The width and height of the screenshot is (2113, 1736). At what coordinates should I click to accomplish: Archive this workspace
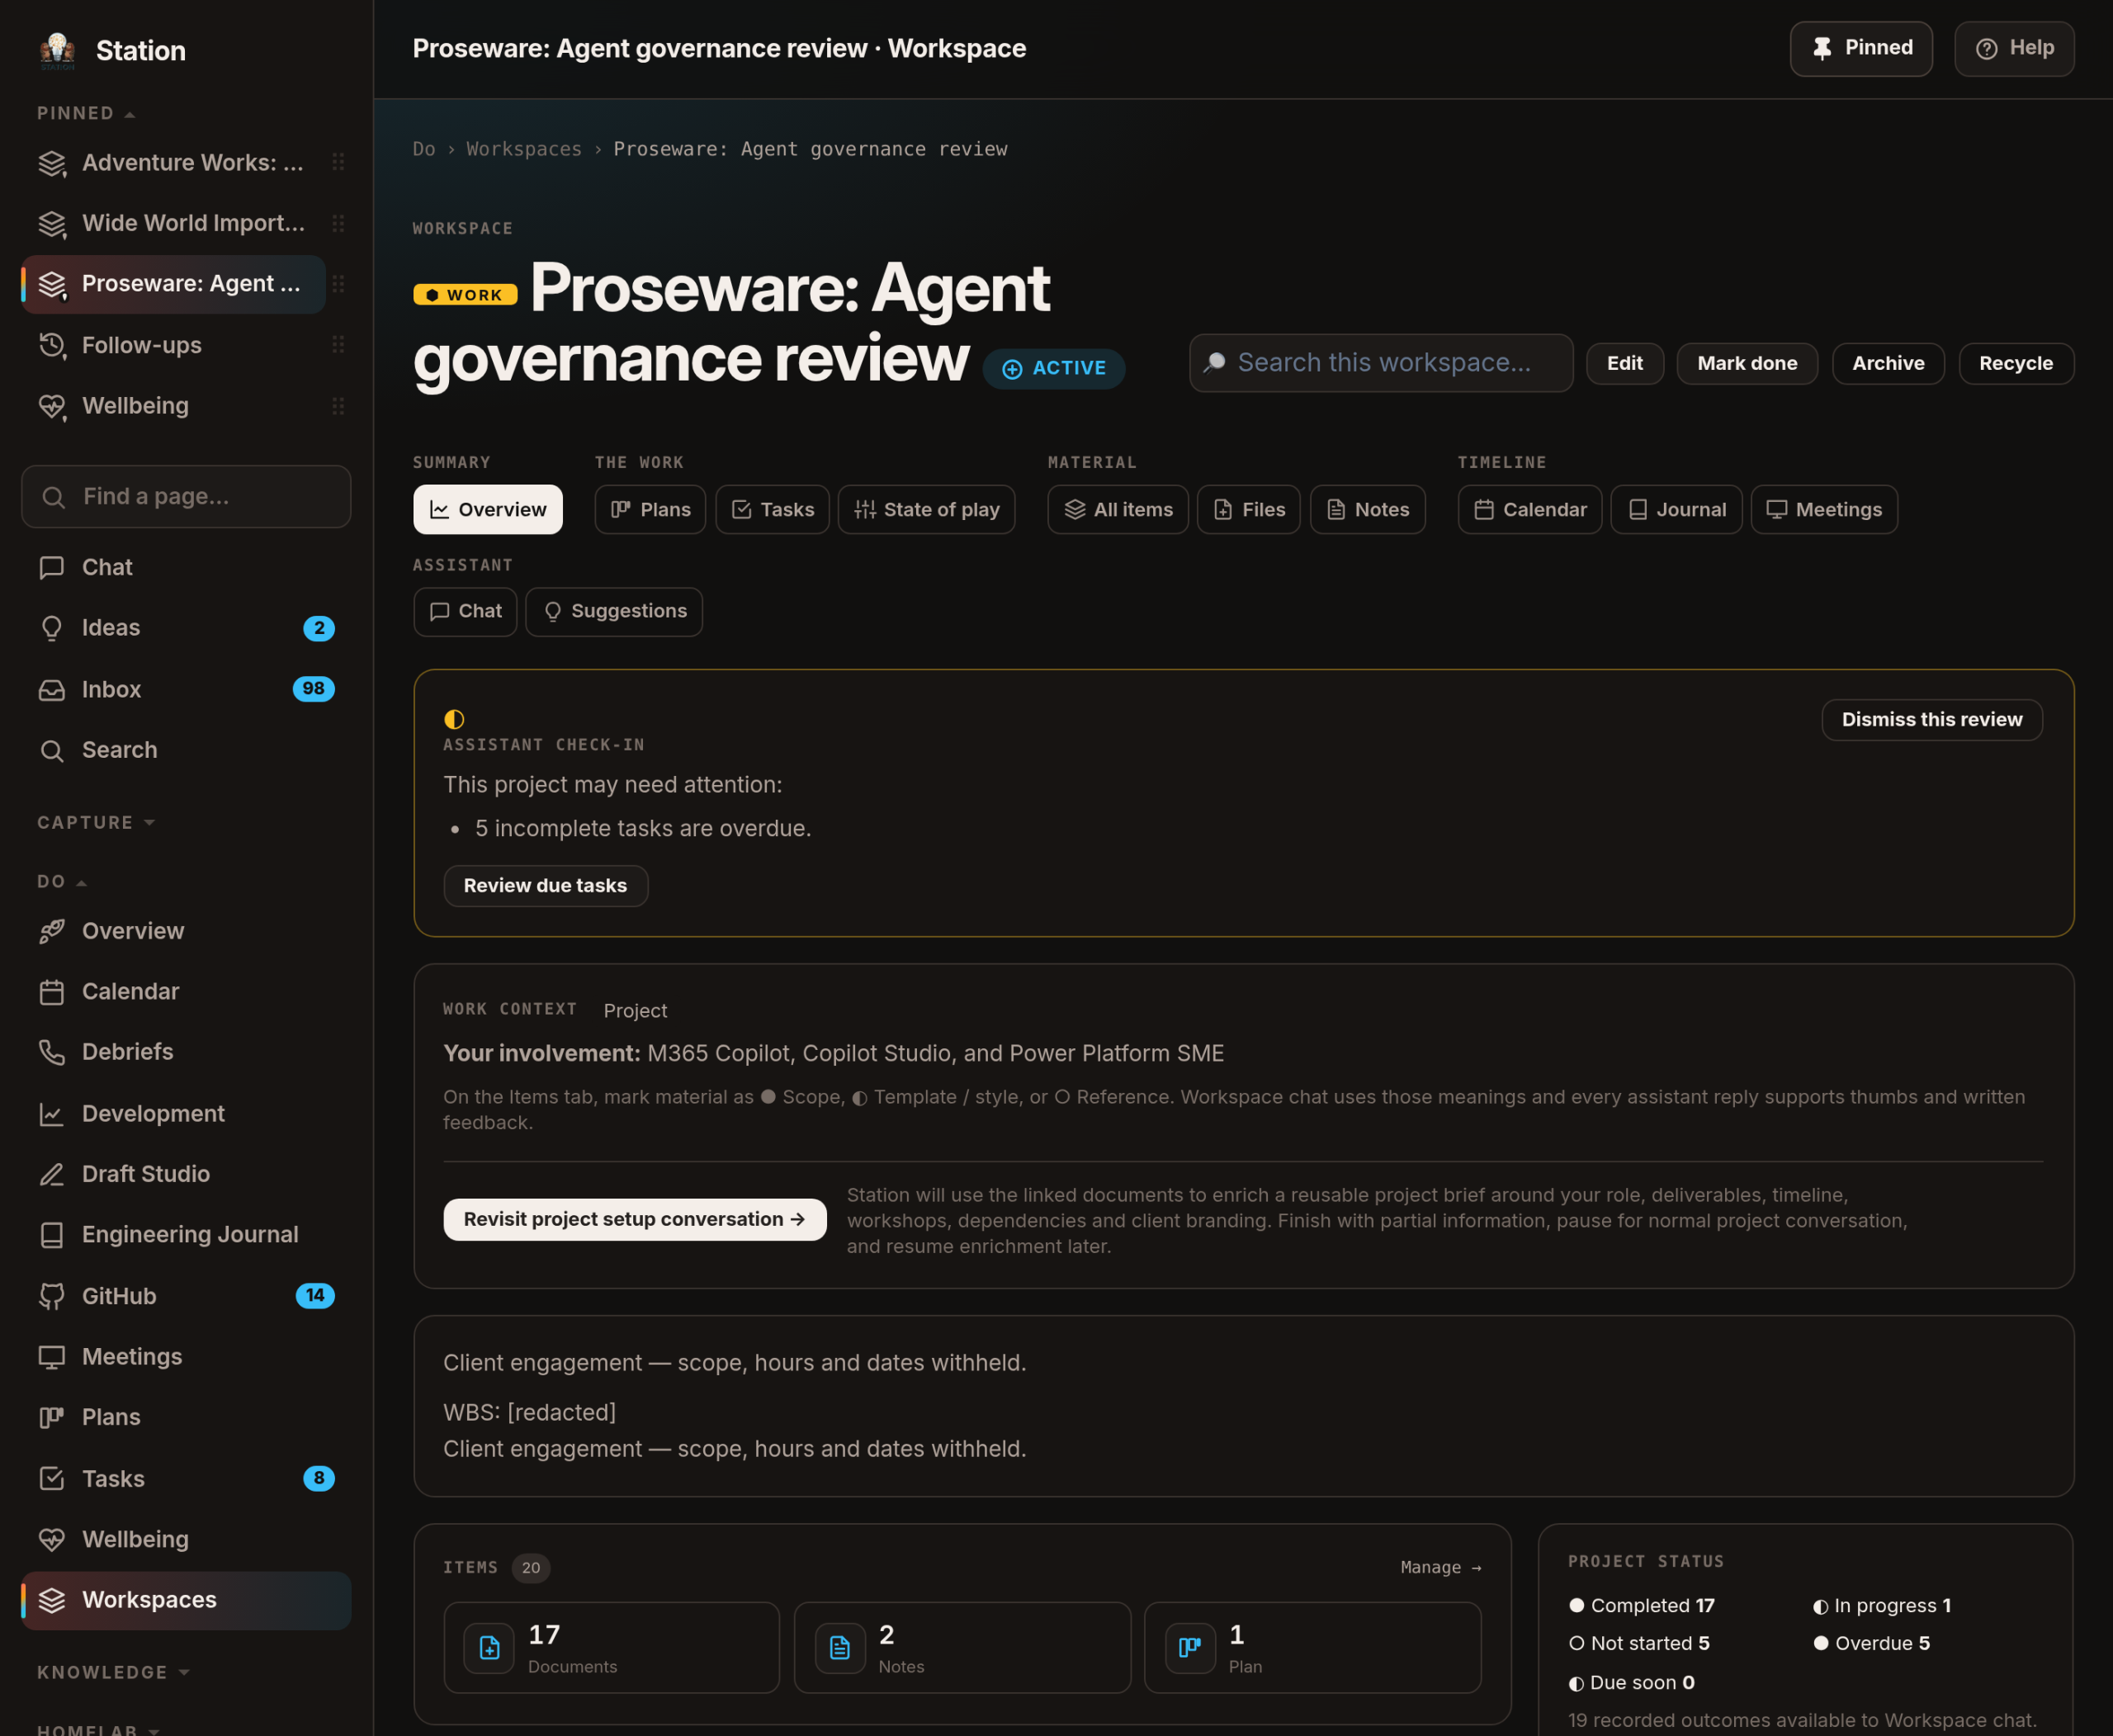pos(1887,363)
